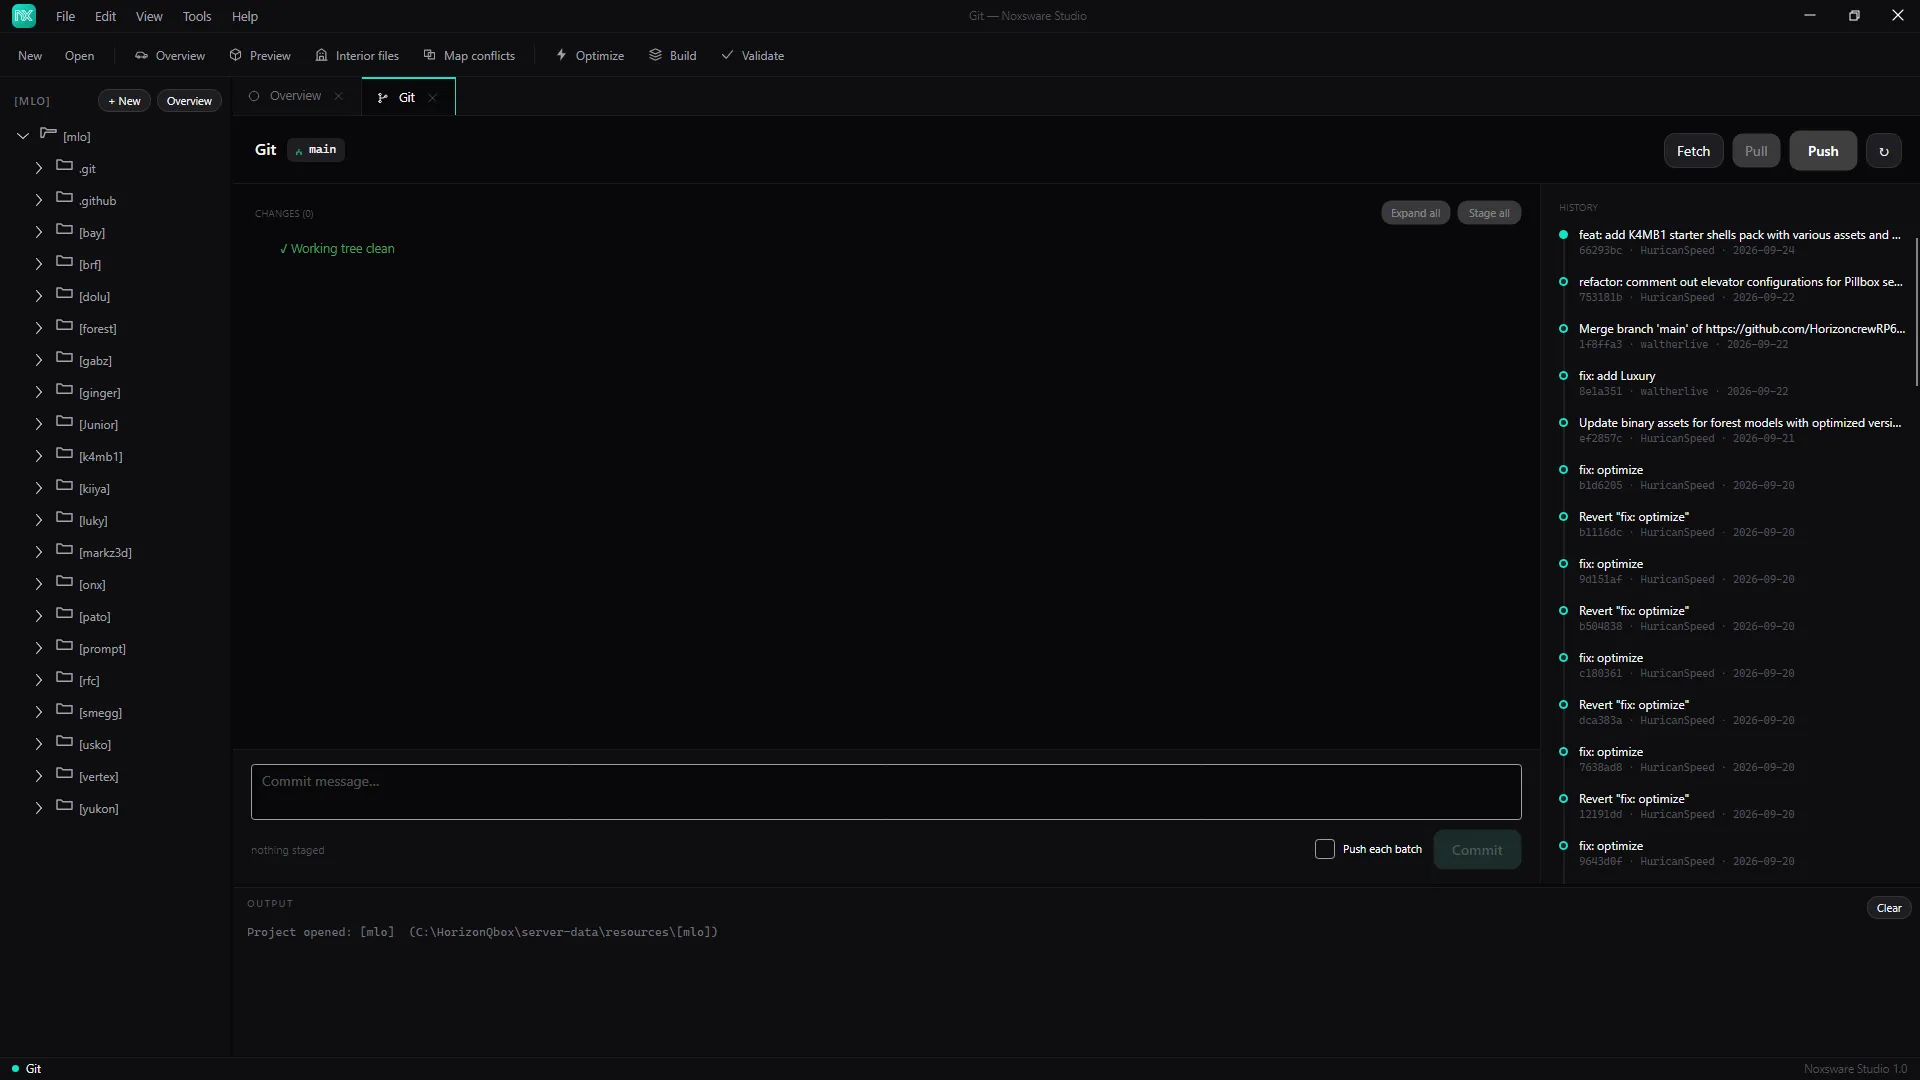The width and height of the screenshot is (1920, 1080).
Task: Run the Validate tool
Action: pos(753,56)
